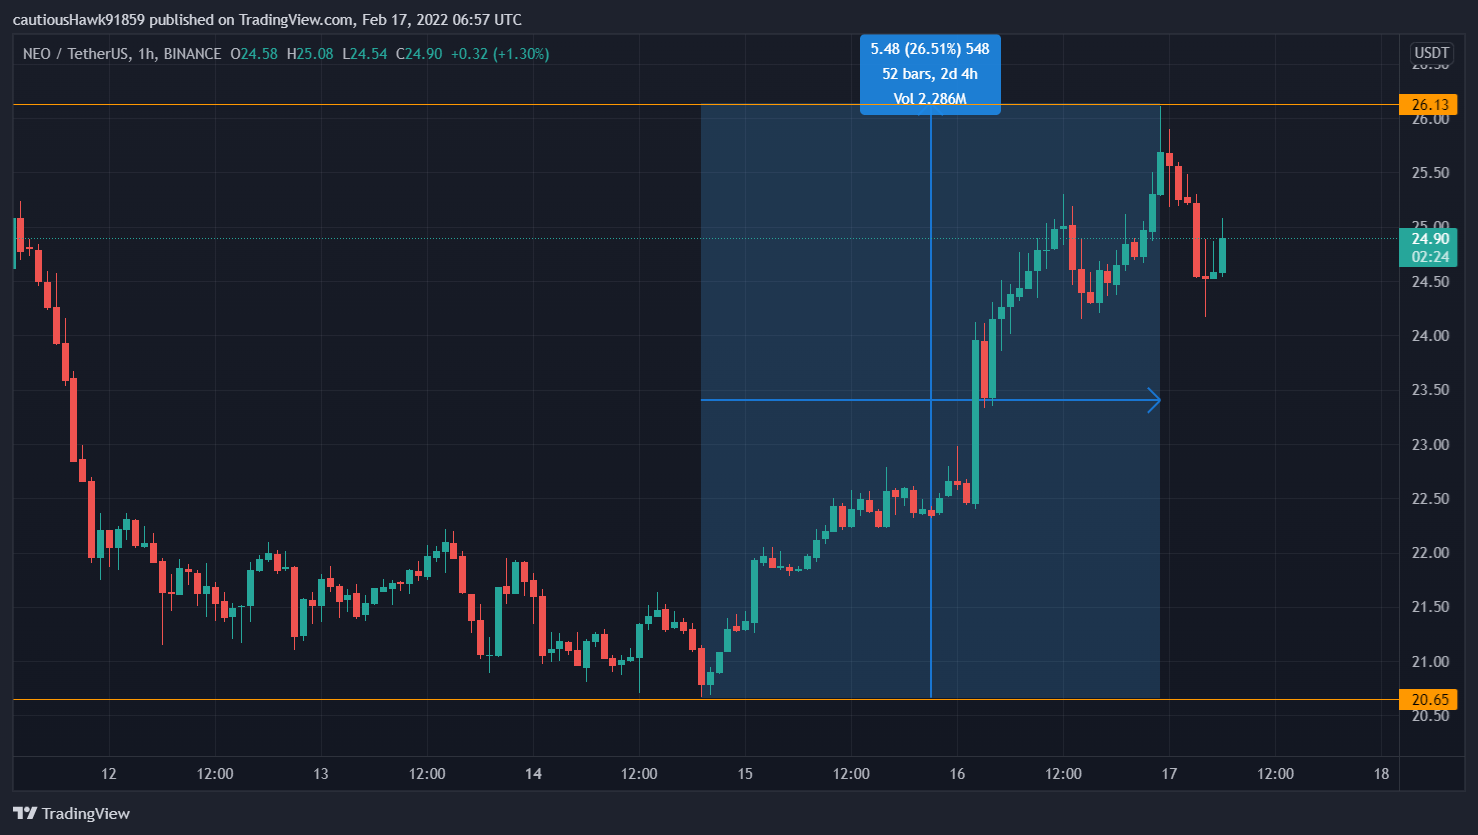Viewport: 1478px width, 835px height.
Task: Click the H25.08 high value in legend
Action: coord(309,54)
